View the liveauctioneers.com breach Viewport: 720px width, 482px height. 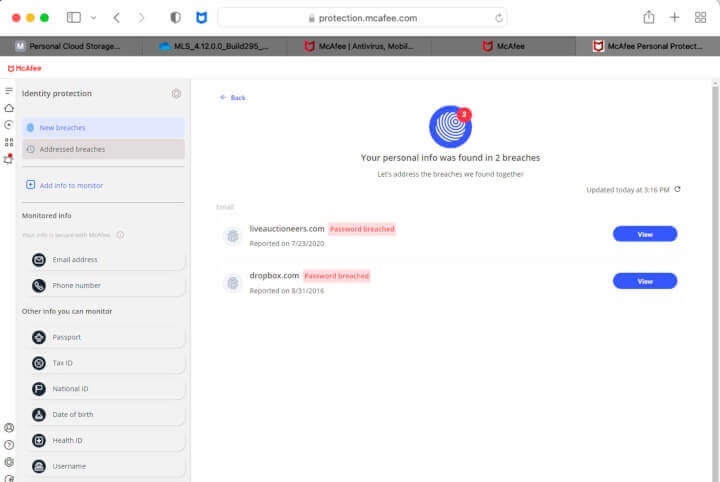pos(644,234)
